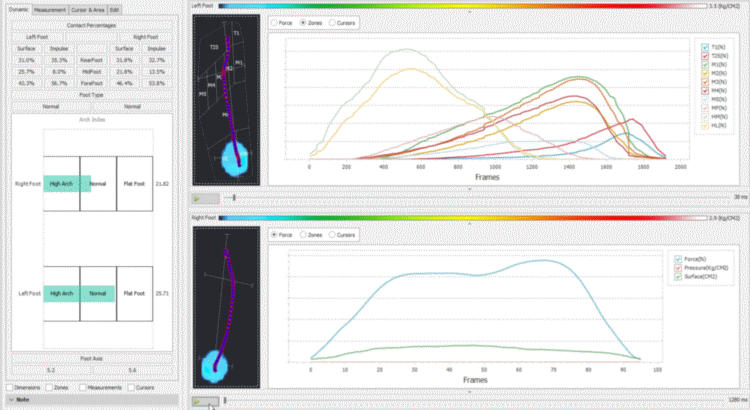
Task: Click the Right Foot pressure color scale
Action: point(463,218)
